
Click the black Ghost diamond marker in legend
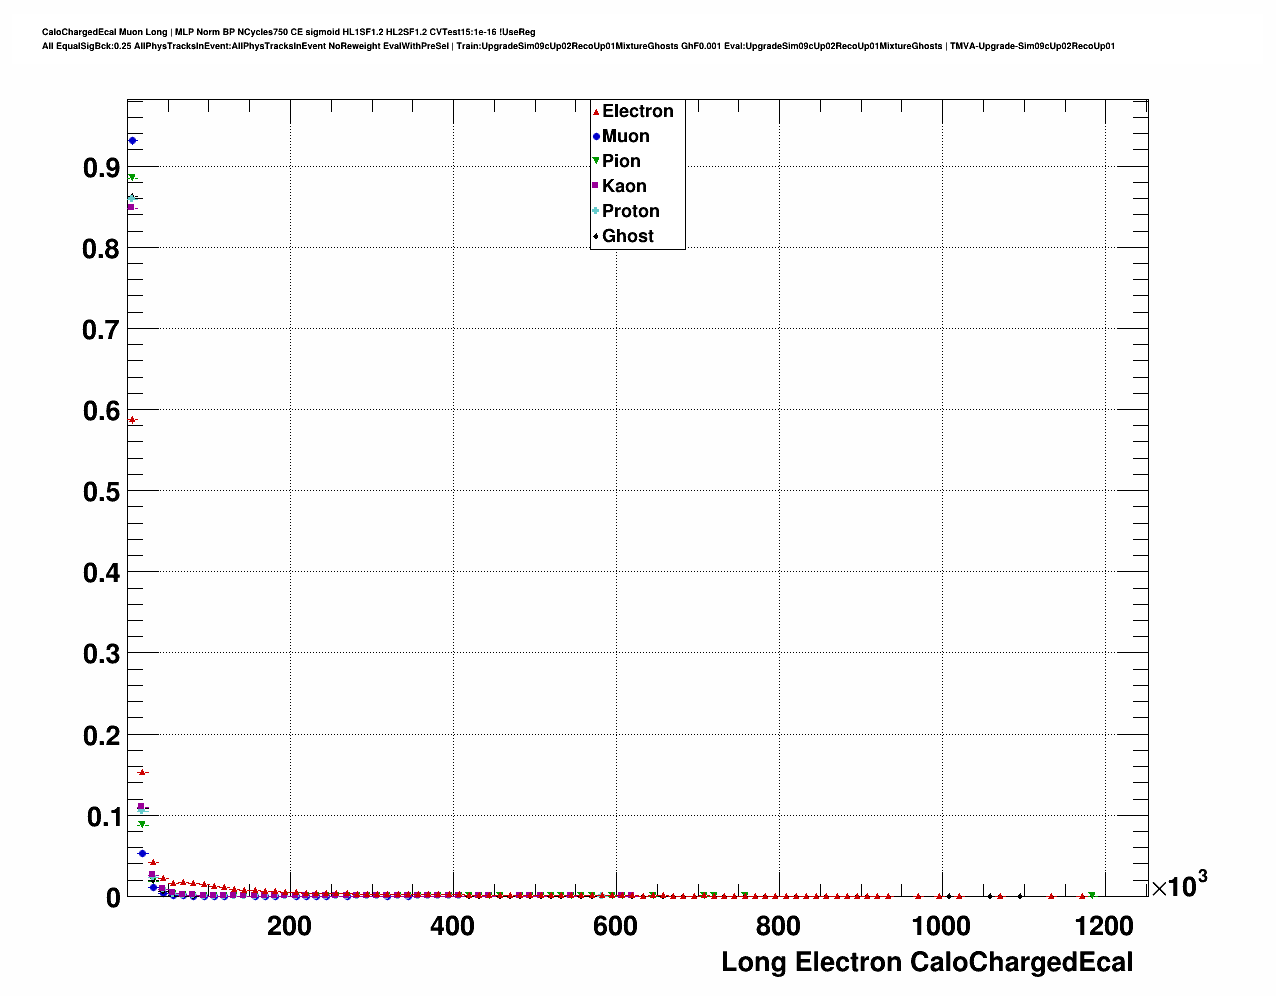click(596, 236)
